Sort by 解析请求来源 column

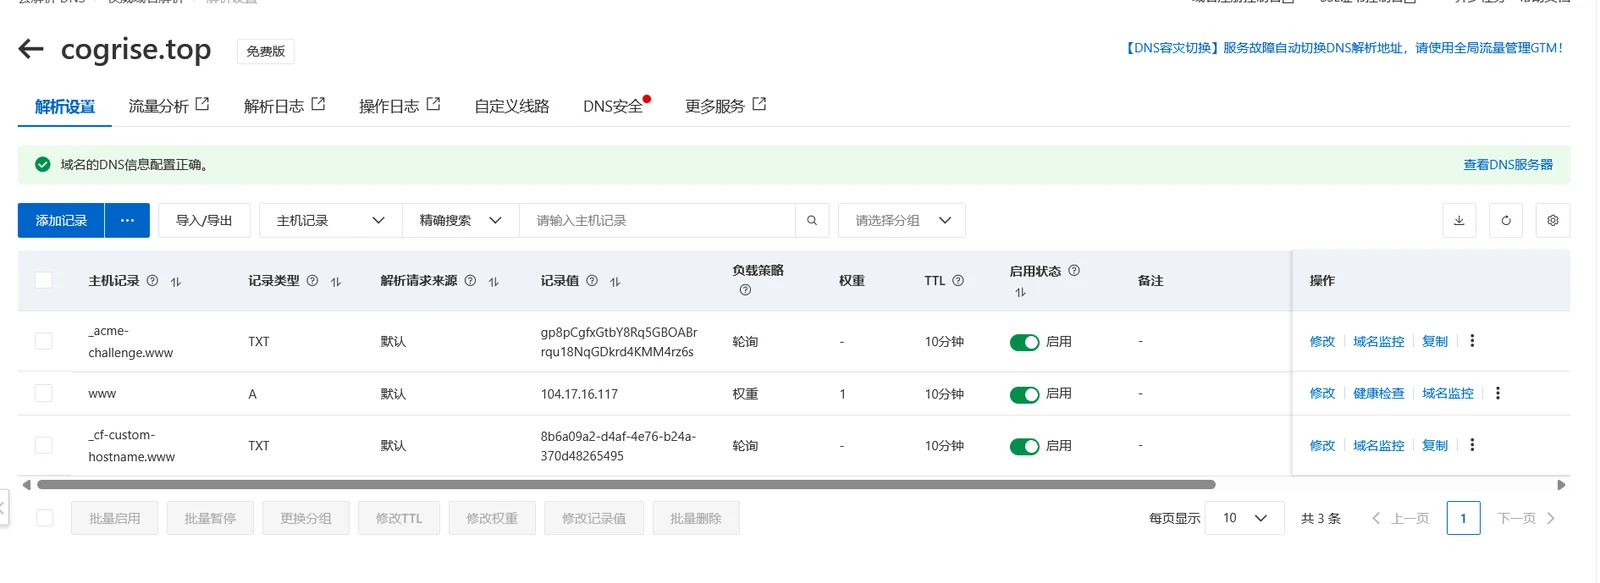point(494,282)
